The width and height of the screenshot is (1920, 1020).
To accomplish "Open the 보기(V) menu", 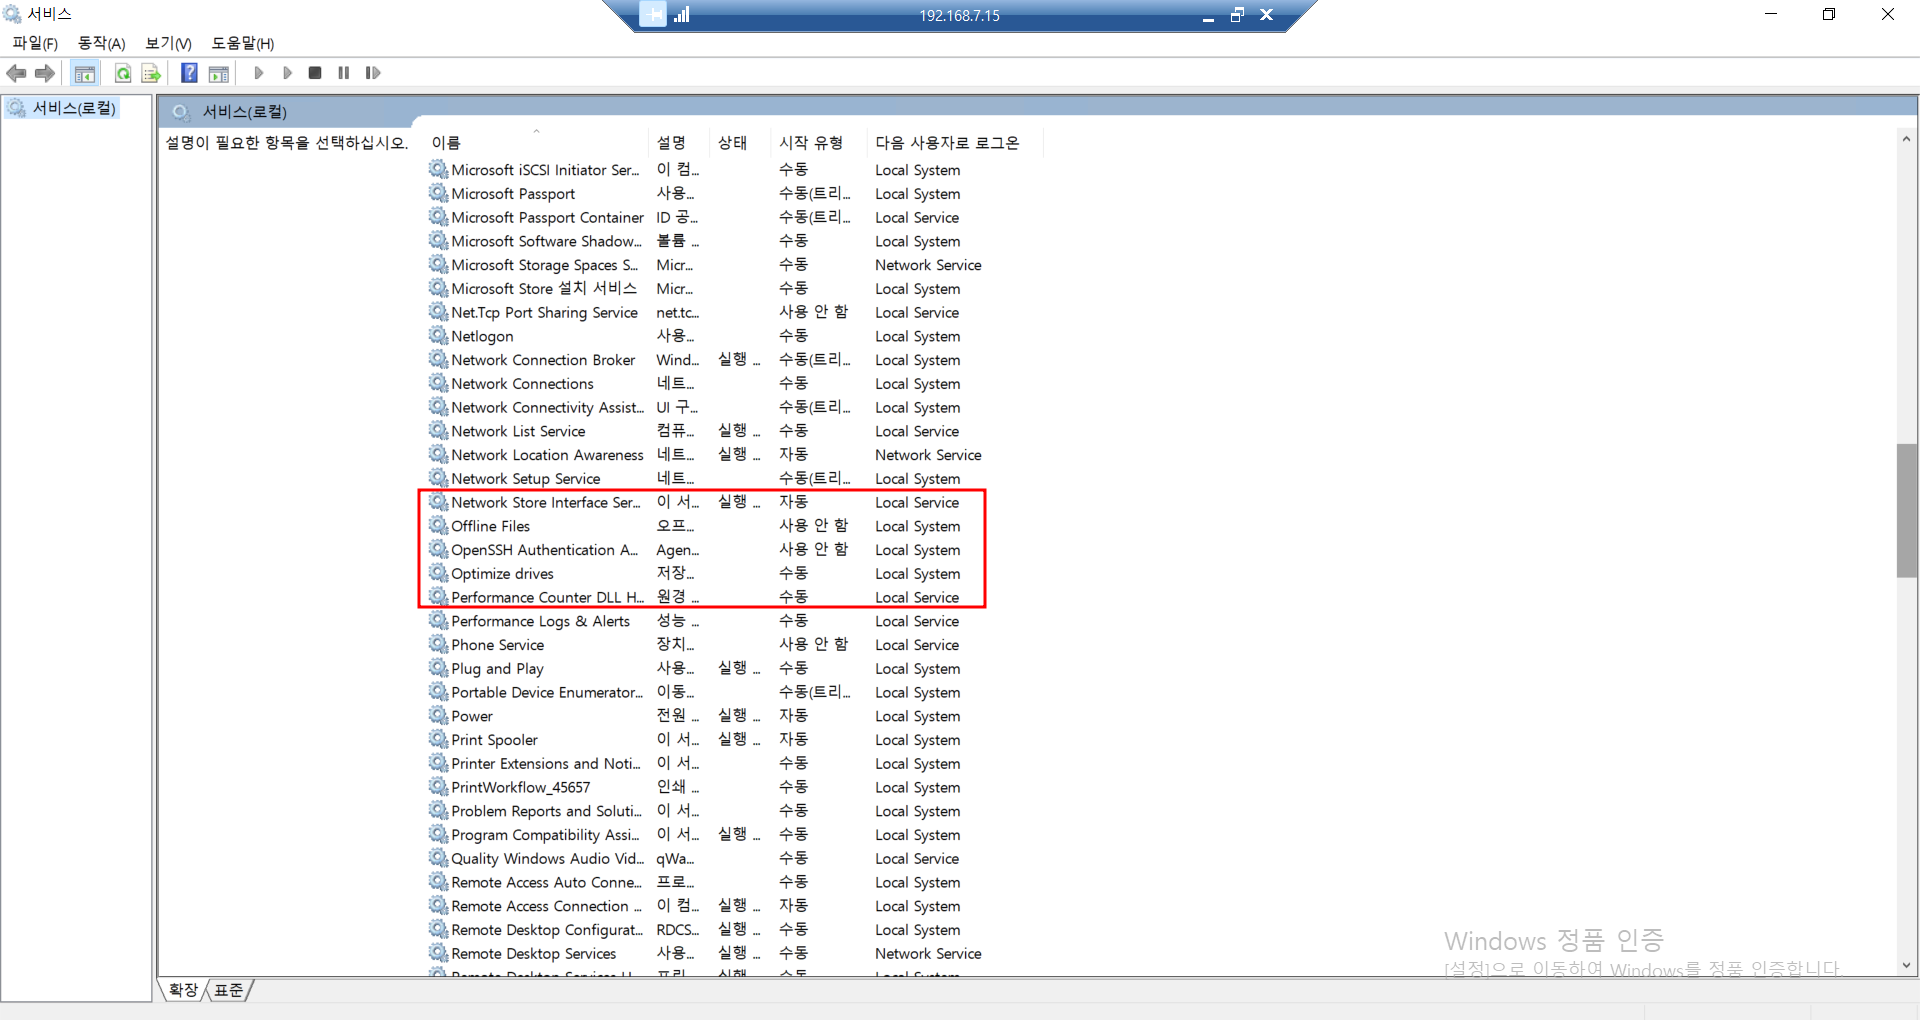I will coord(168,43).
